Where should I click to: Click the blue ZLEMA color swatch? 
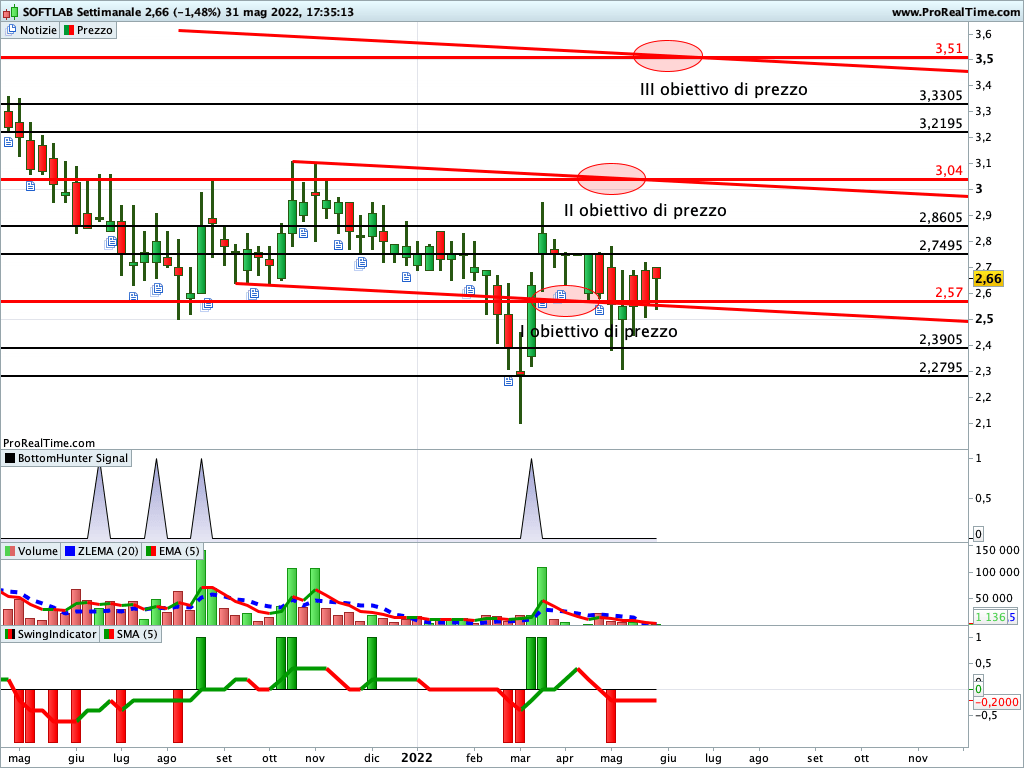(x=71, y=551)
